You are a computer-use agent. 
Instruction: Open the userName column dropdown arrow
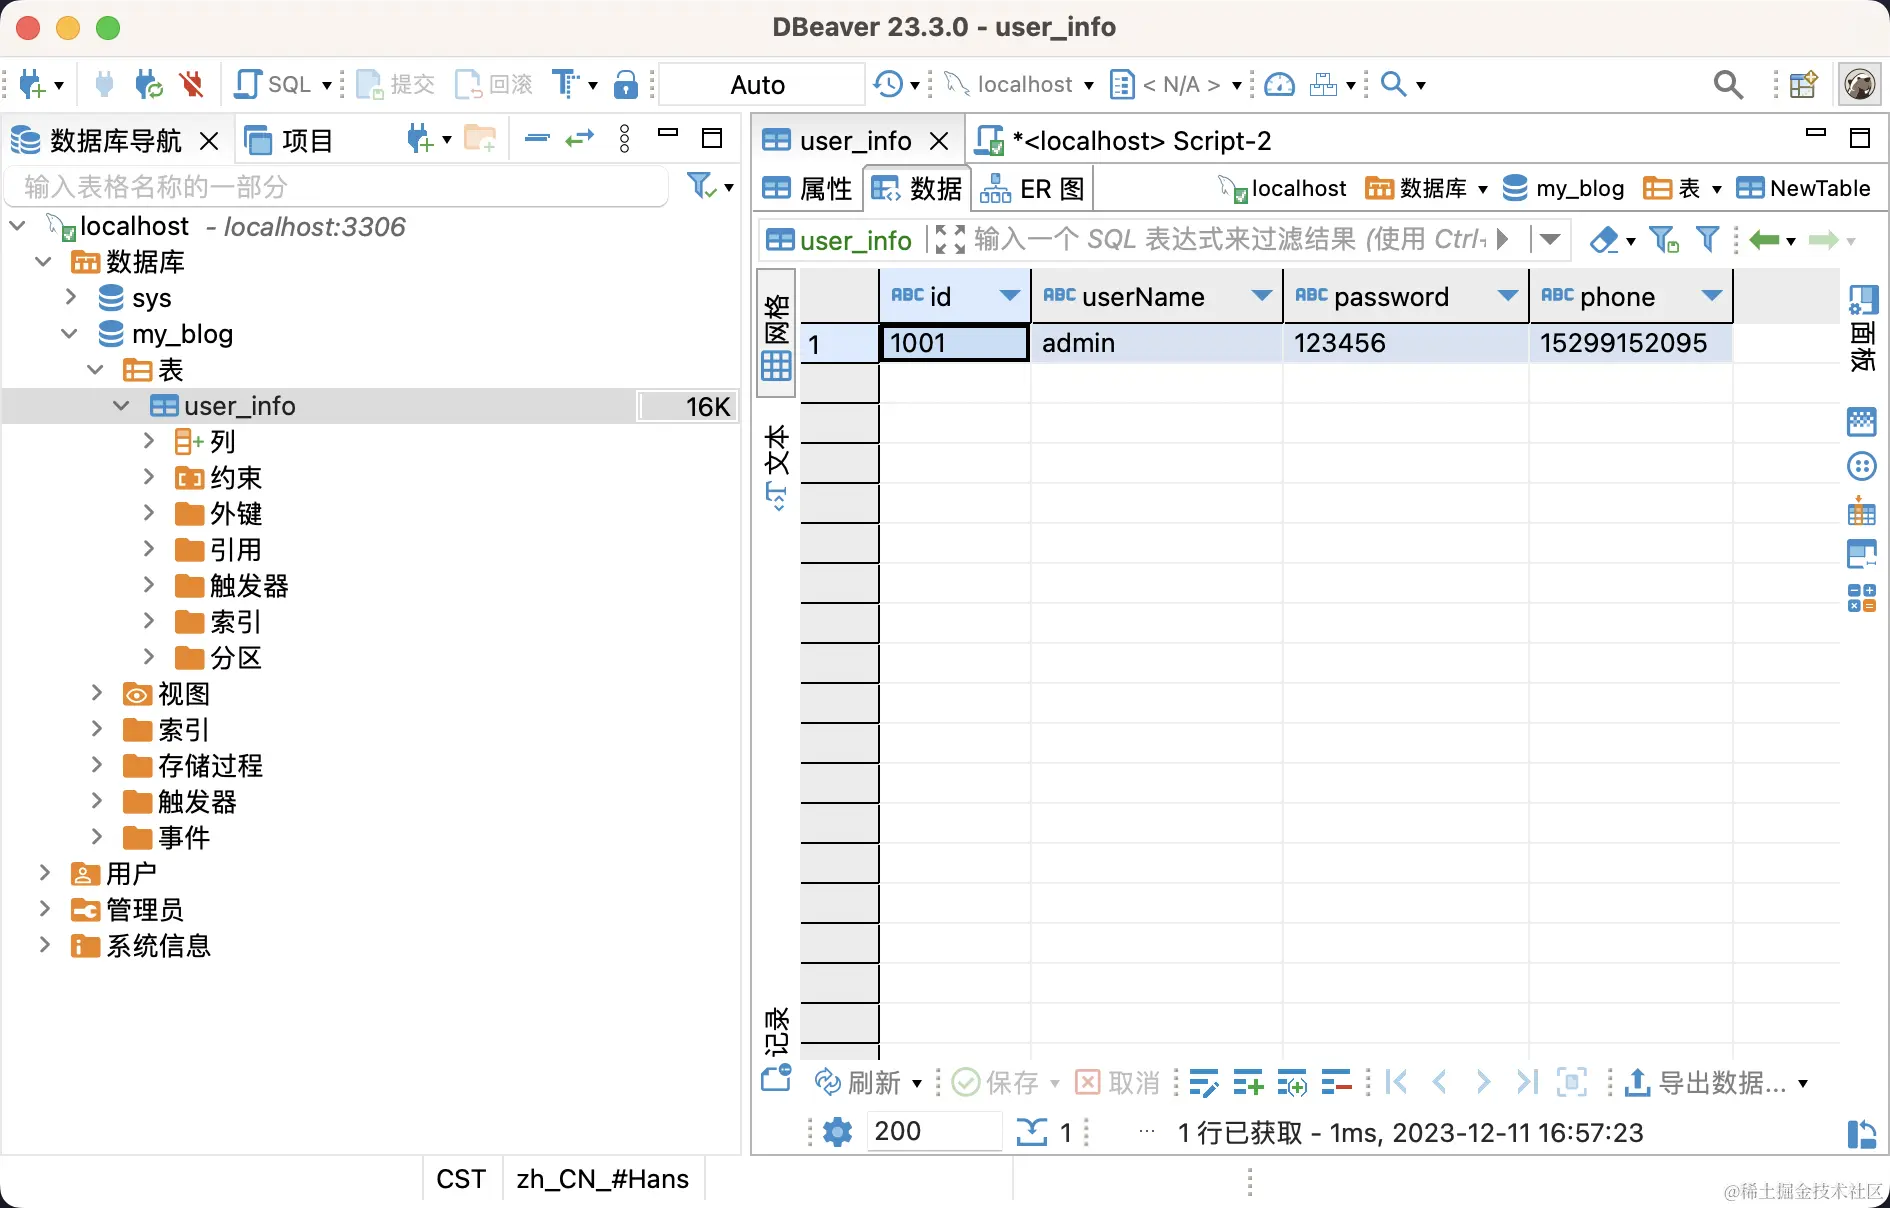tap(1261, 296)
